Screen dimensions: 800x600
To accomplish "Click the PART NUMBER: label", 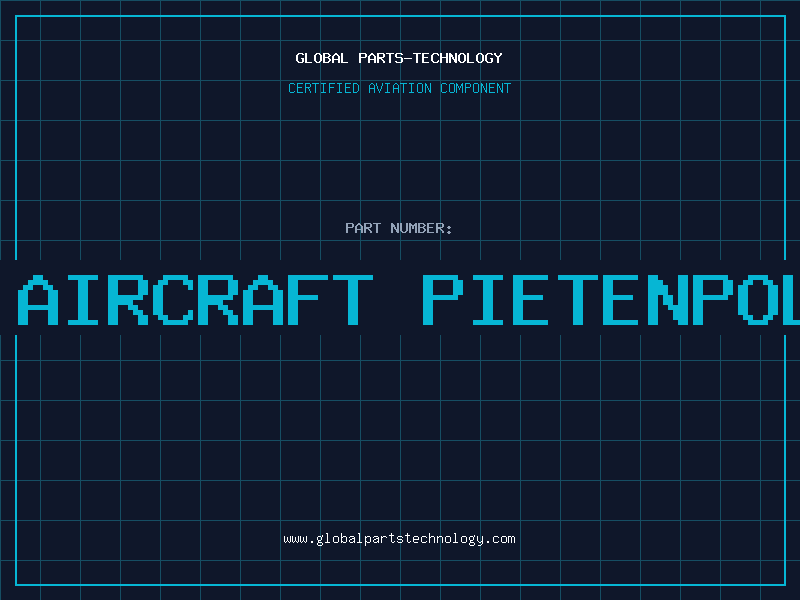I will pos(399,228).
